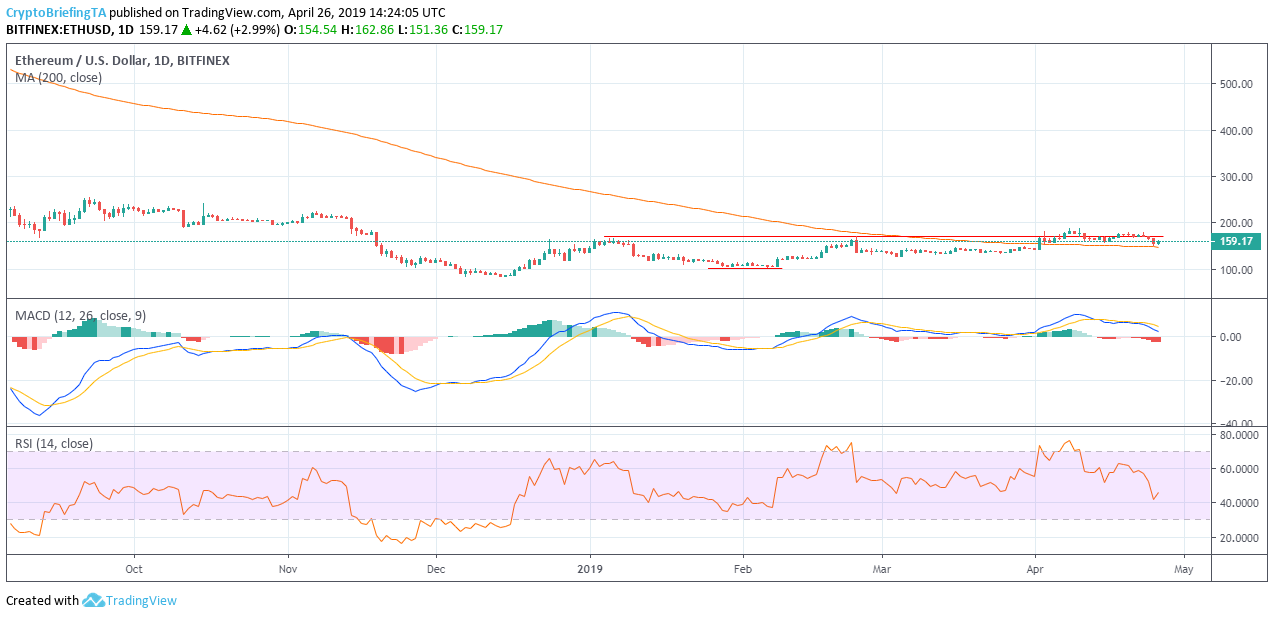Click the TradingView cloud logo icon
This screenshot has height=618, width=1274.
93,600
